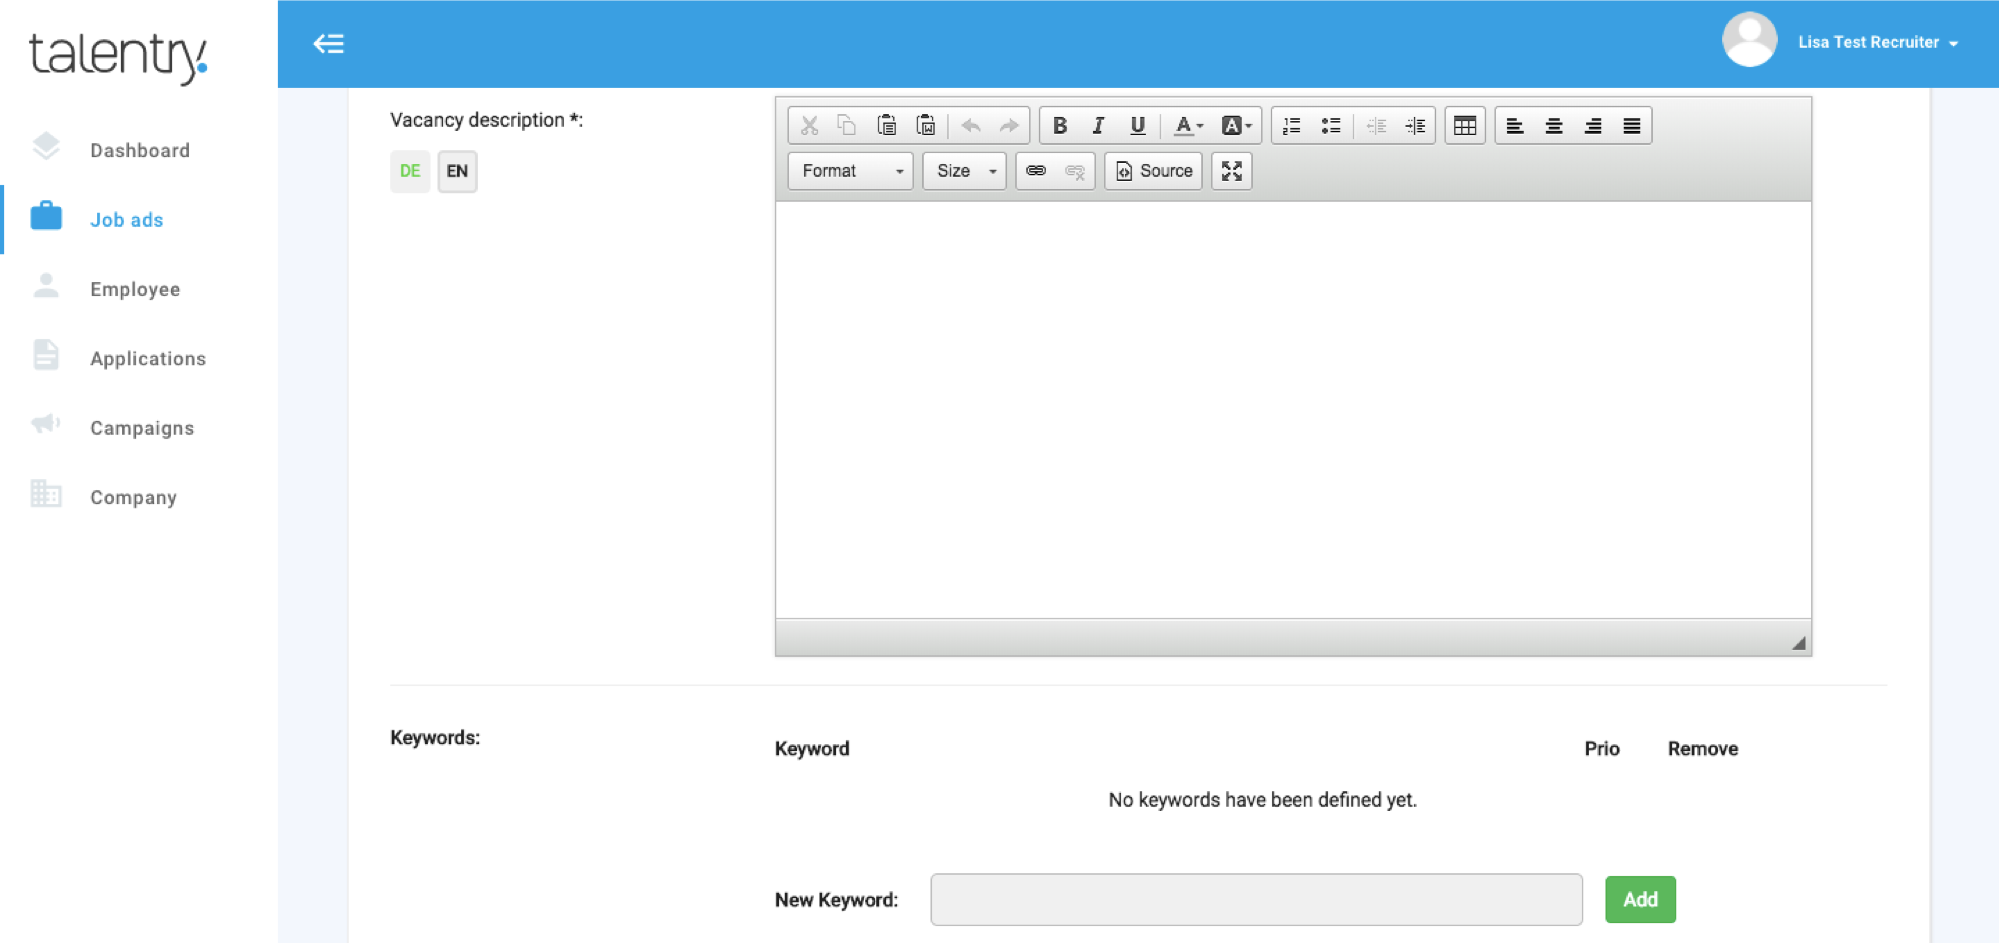Image resolution: width=1999 pixels, height=943 pixels.
Task: Open text color picker
Action: 1187,126
